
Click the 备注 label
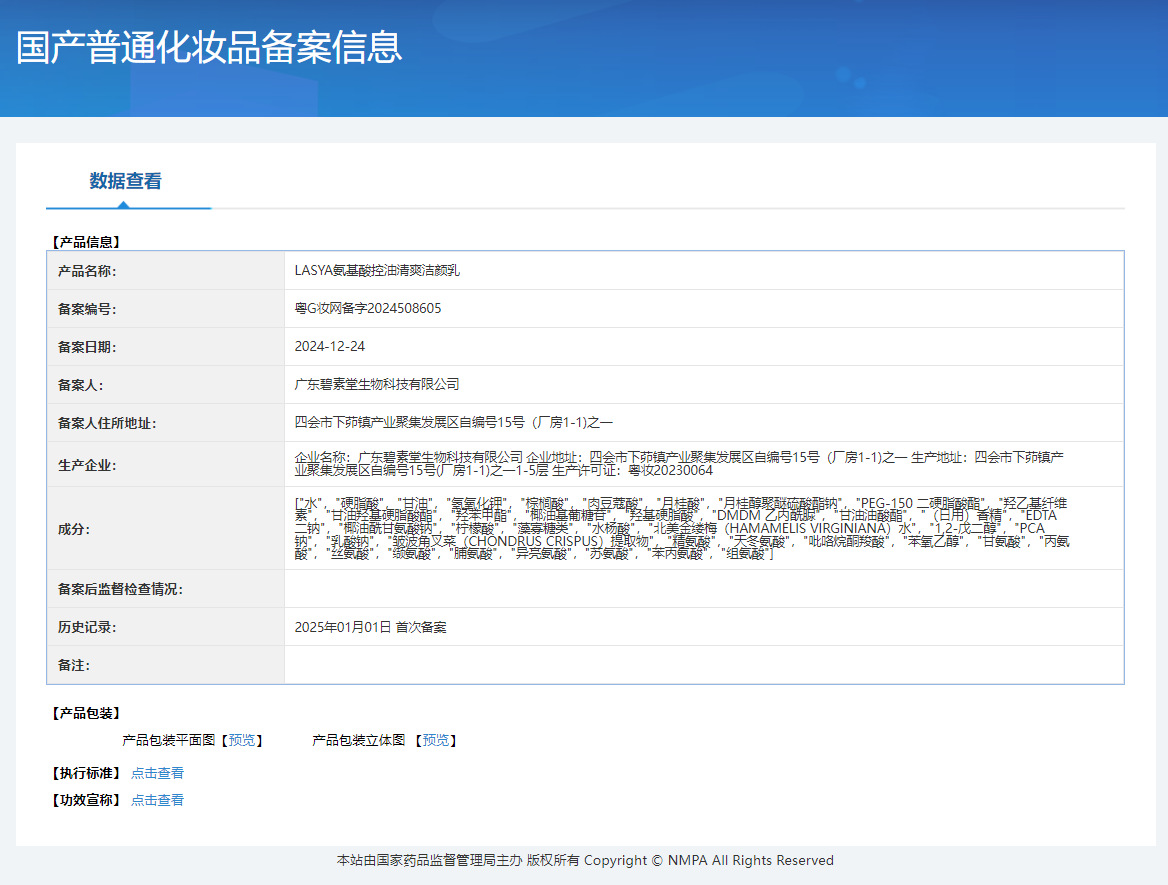[x=74, y=665]
